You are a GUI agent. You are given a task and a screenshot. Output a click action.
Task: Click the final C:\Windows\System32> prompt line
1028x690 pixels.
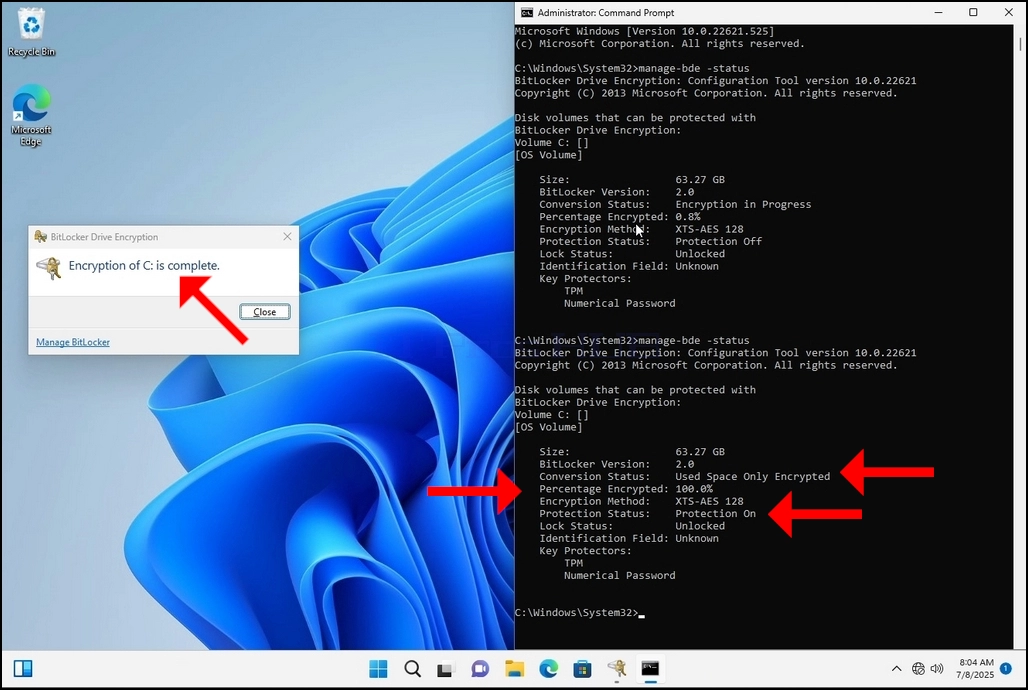tap(580, 613)
